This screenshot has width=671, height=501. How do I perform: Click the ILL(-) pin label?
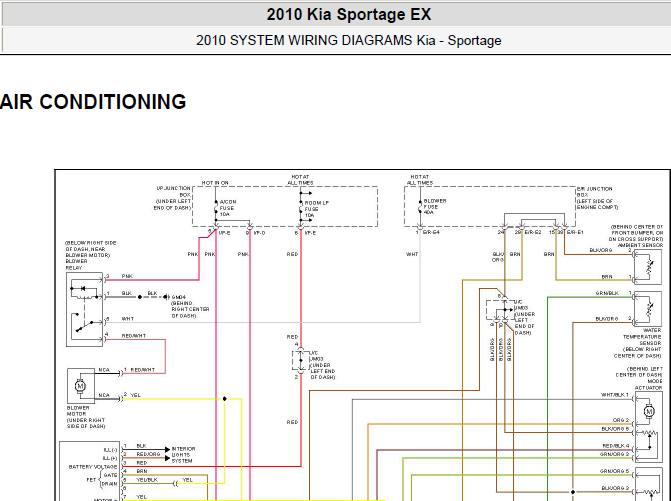110,450
